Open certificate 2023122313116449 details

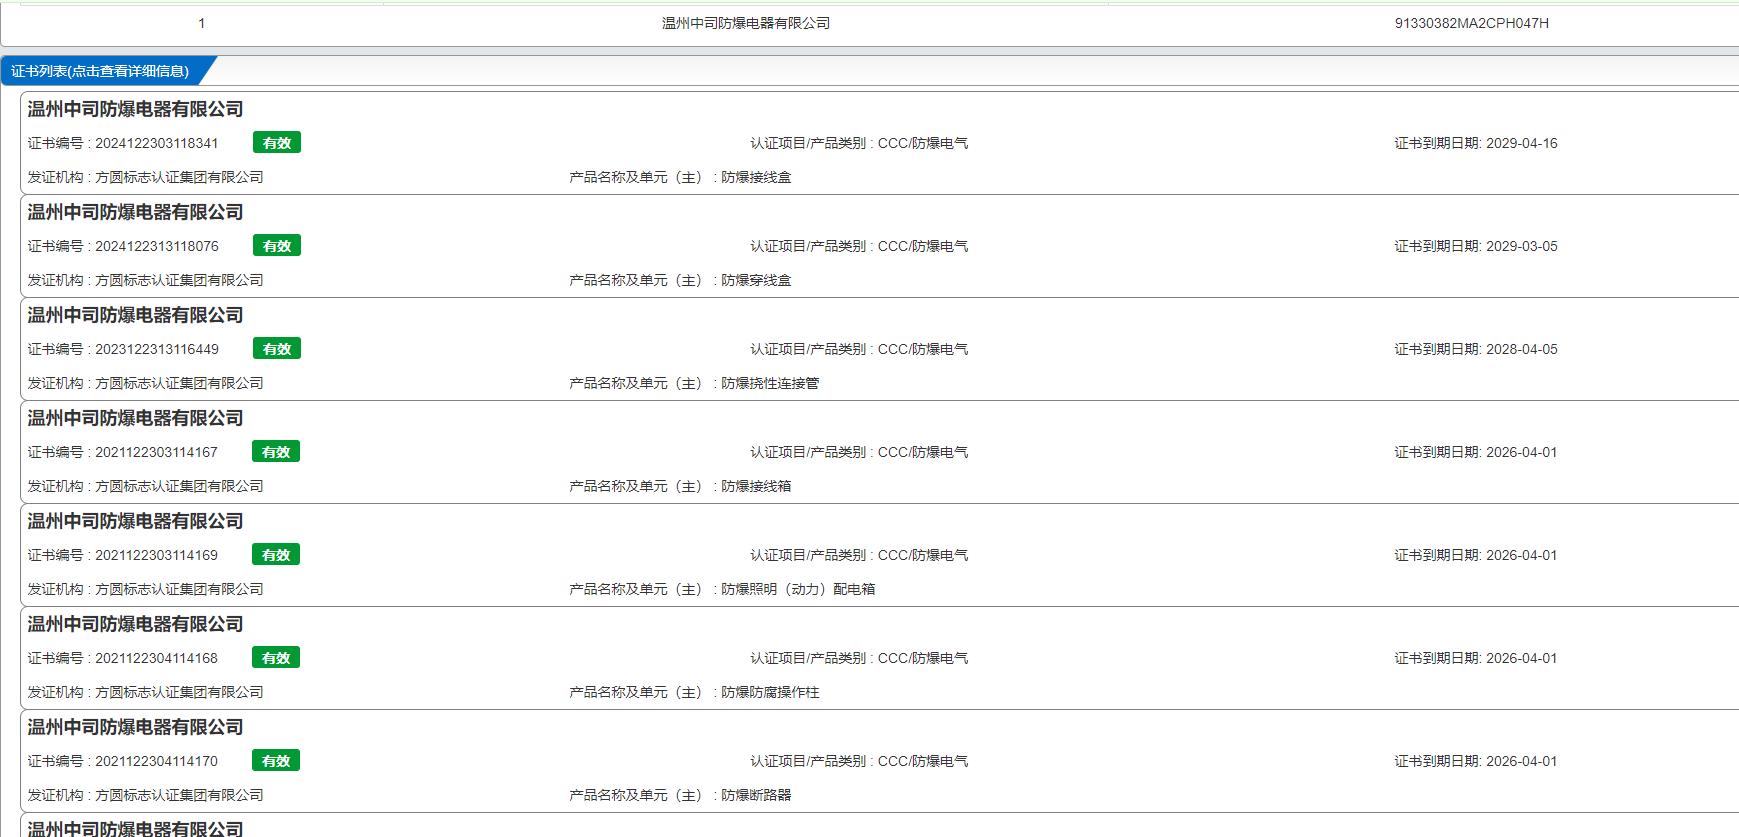(x=156, y=349)
